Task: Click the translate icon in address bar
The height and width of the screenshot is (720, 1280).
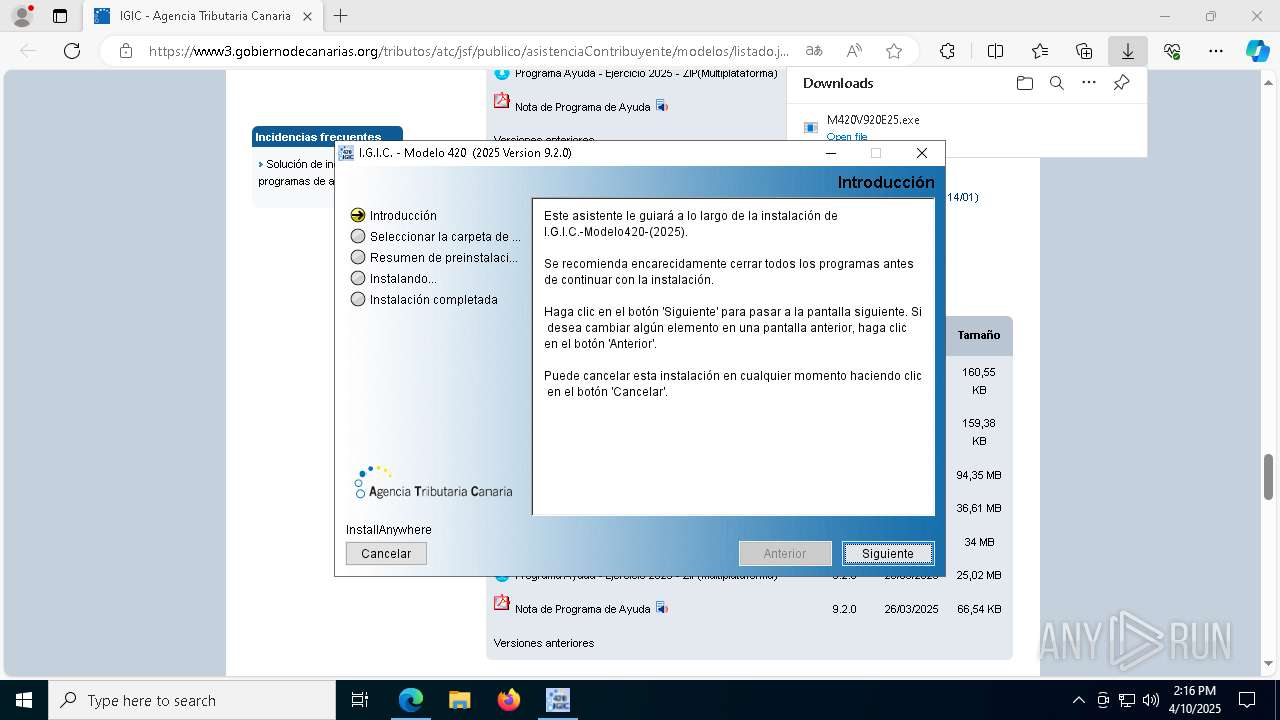Action: click(x=814, y=51)
